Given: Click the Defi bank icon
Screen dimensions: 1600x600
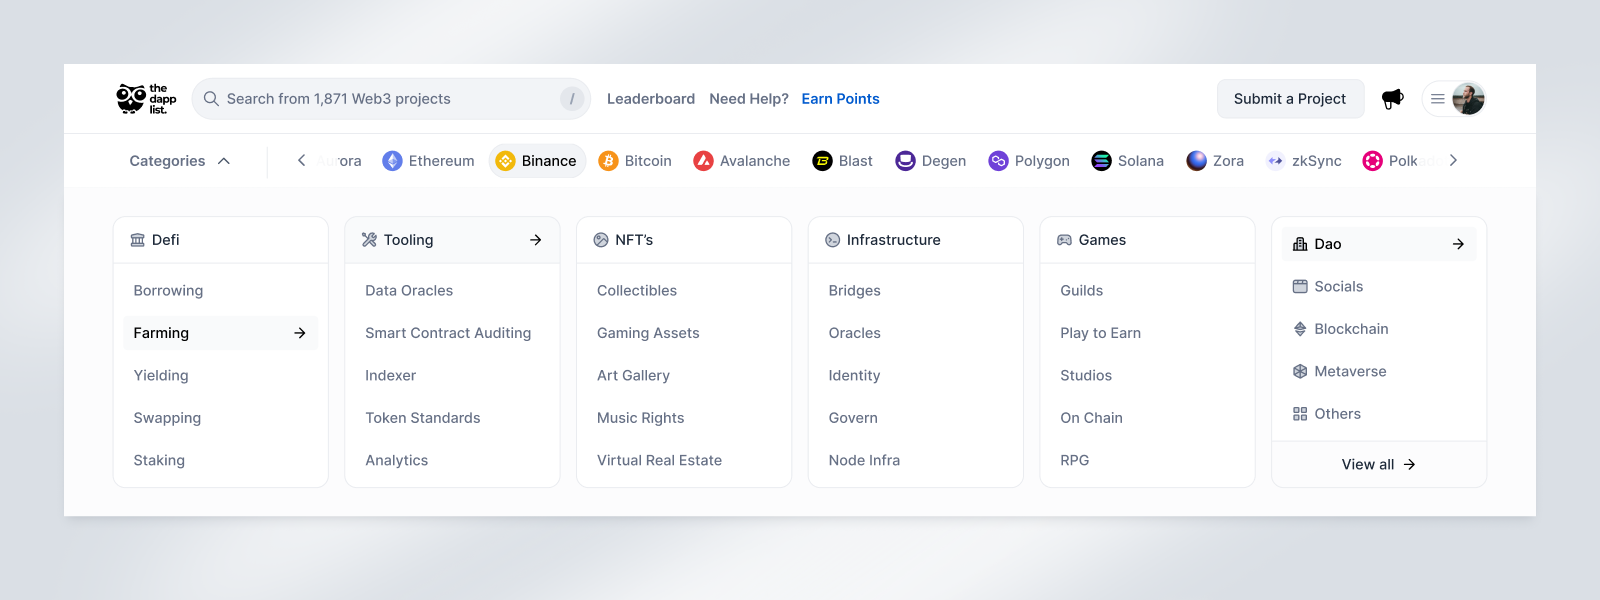Looking at the screenshot, I should pos(138,240).
